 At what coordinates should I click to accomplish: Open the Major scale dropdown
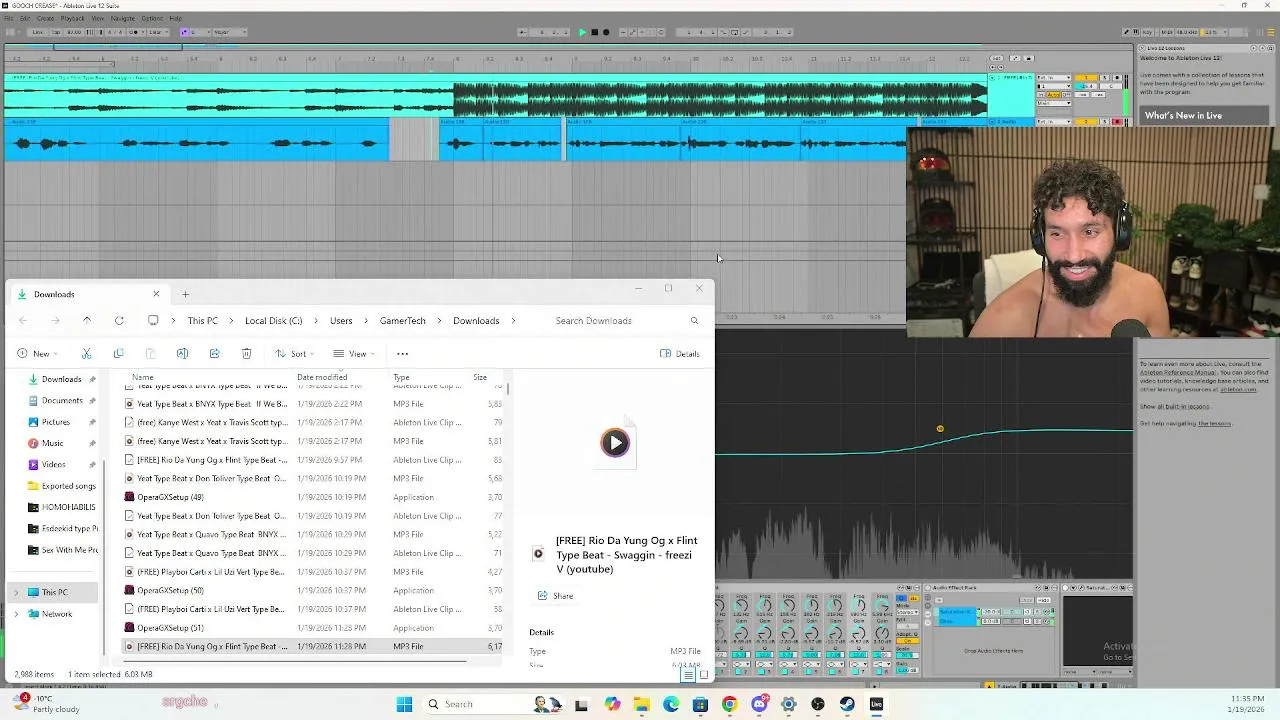click(x=231, y=32)
